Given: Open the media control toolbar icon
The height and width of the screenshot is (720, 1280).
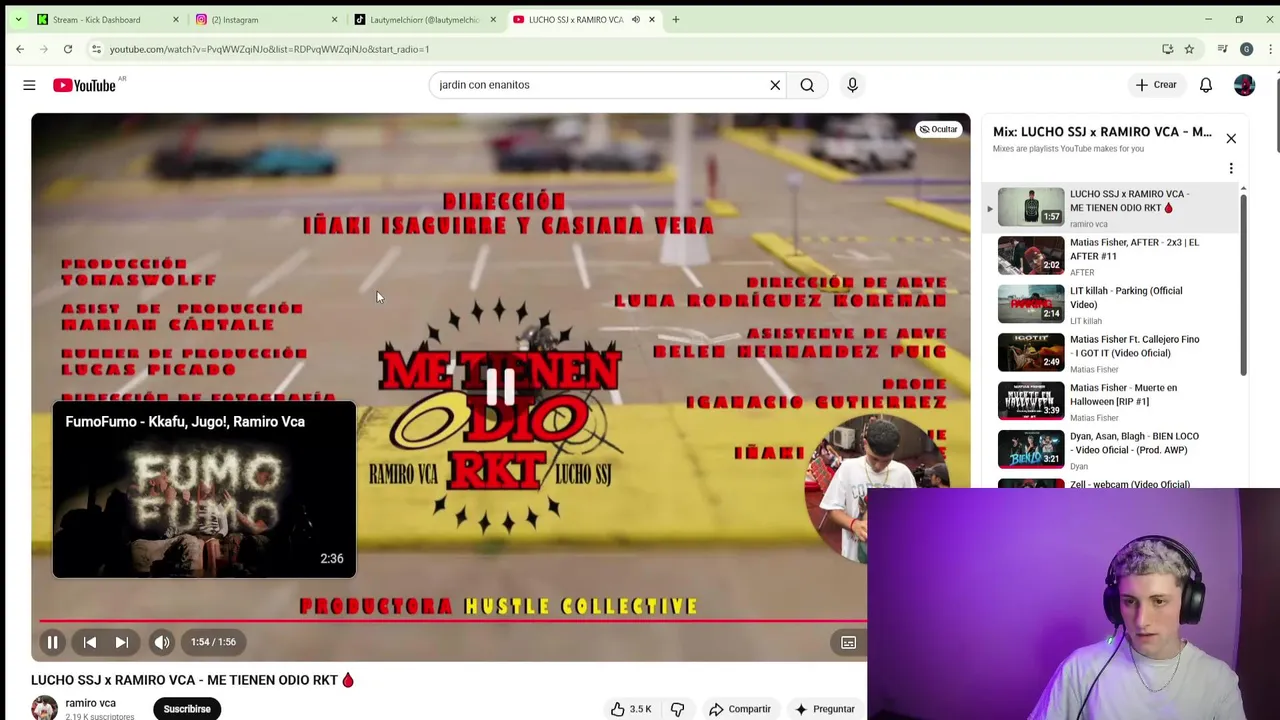Looking at the screenshot, I should 1222,49.
